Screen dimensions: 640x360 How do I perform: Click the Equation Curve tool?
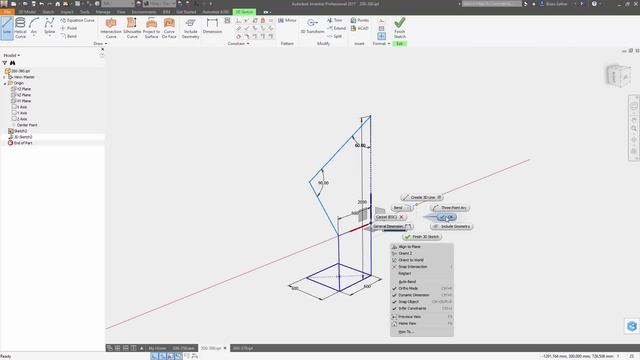(77, 20)
